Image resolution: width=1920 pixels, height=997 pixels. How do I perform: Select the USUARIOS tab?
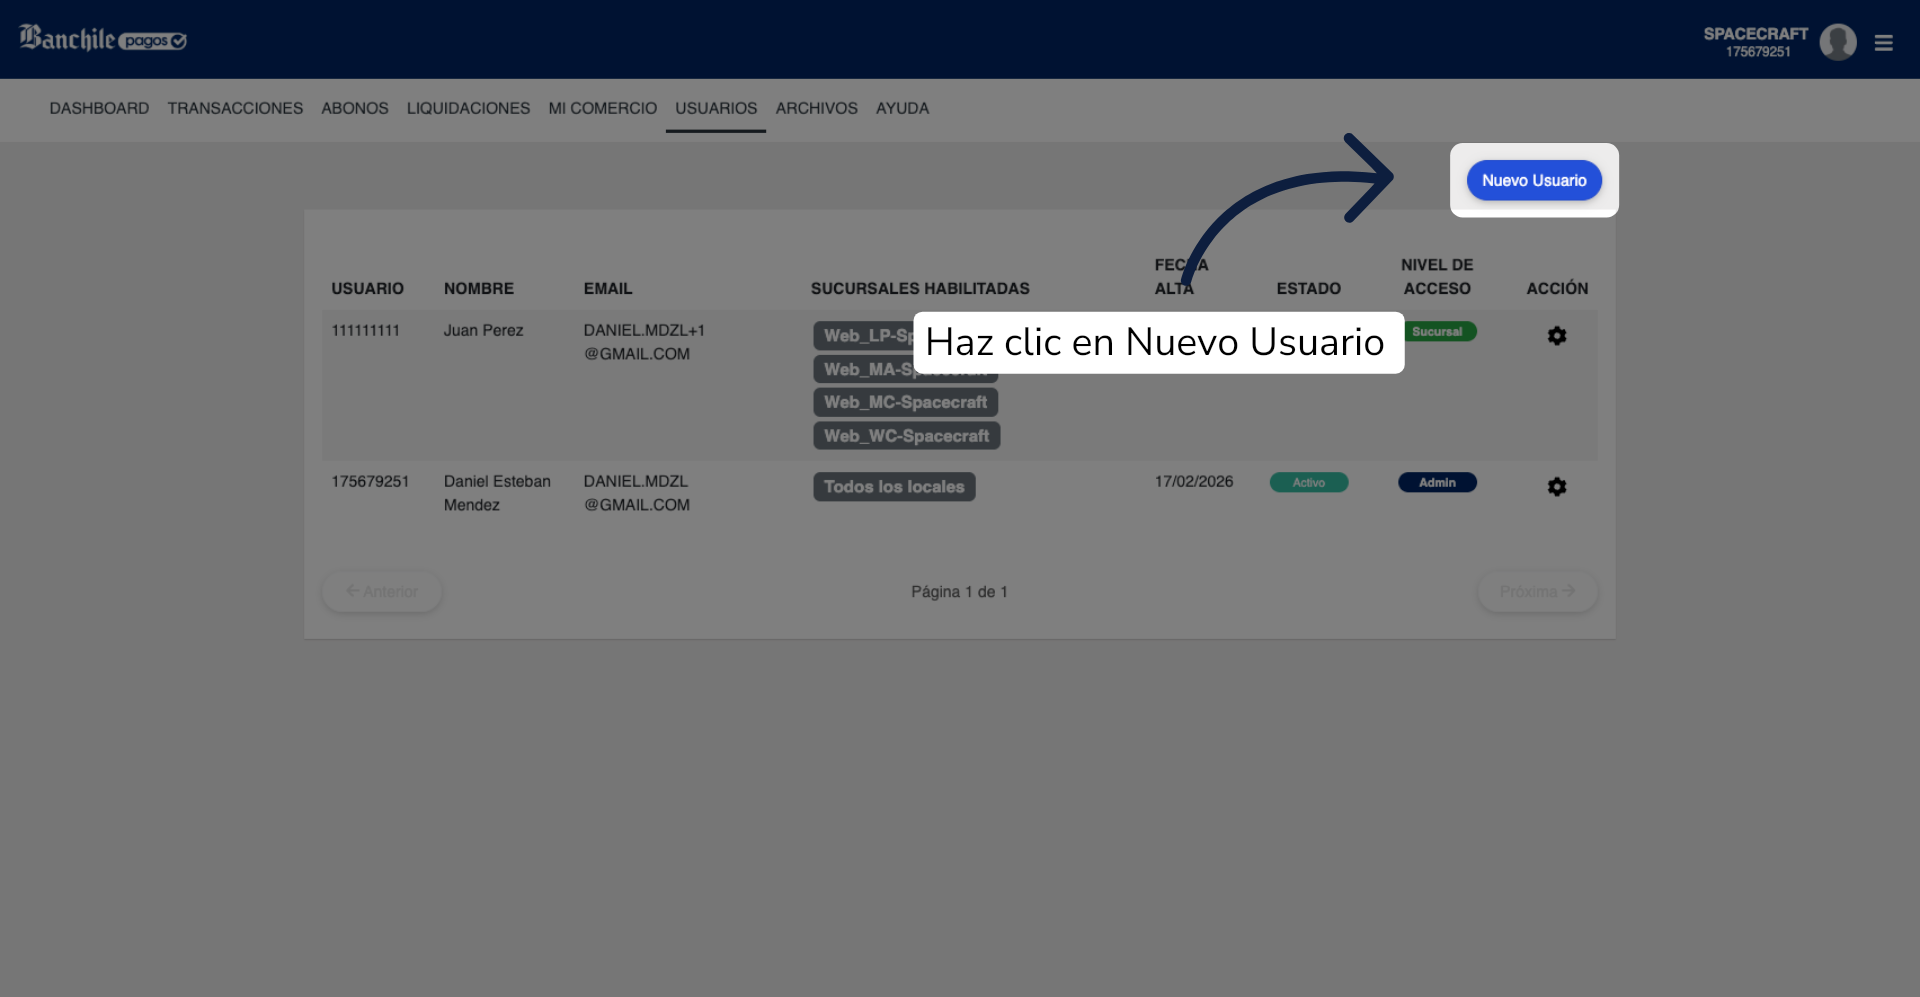716,108
